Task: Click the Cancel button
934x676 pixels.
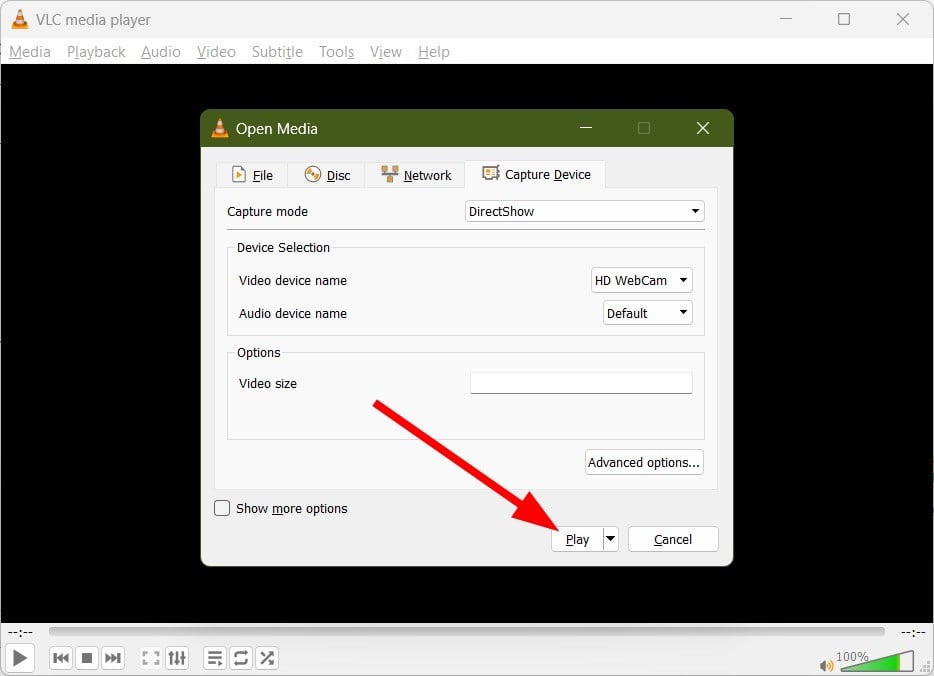Action: [673, 539]
